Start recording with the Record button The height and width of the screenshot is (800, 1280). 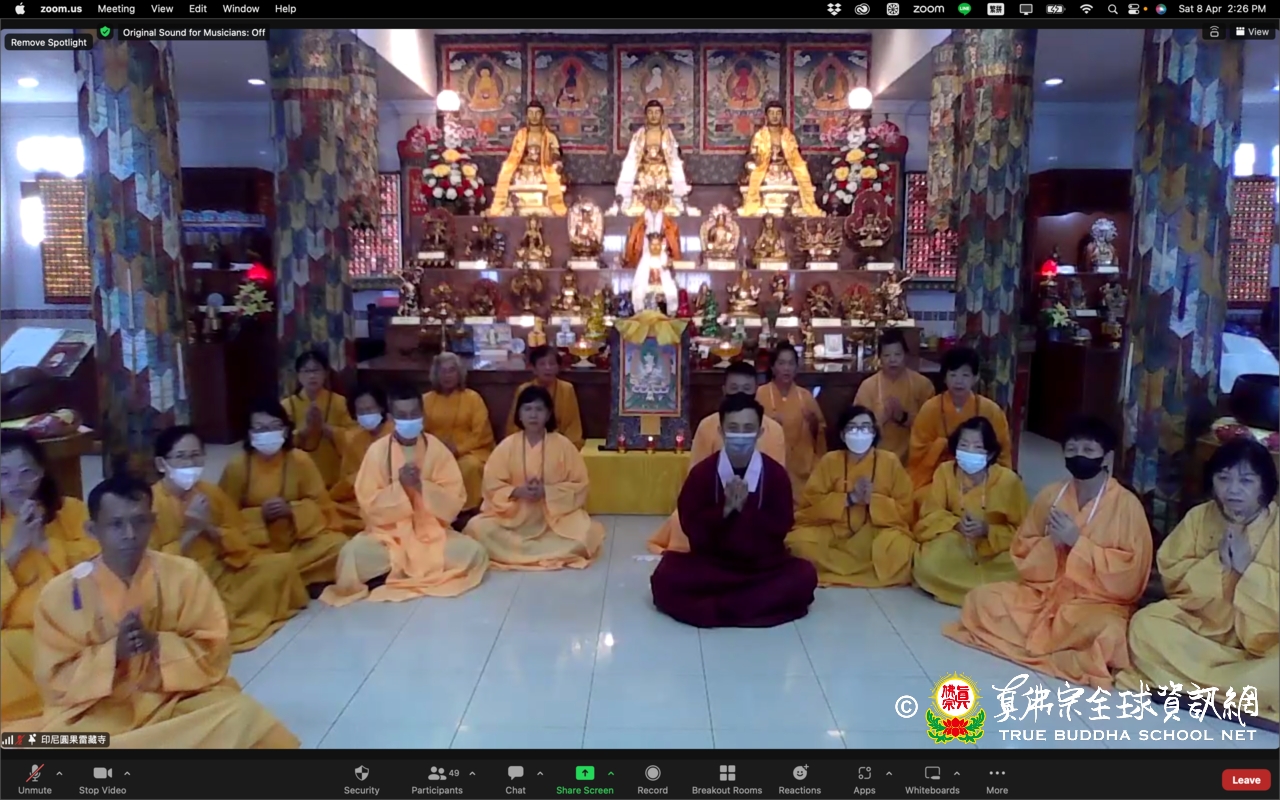tap(652, 774)
